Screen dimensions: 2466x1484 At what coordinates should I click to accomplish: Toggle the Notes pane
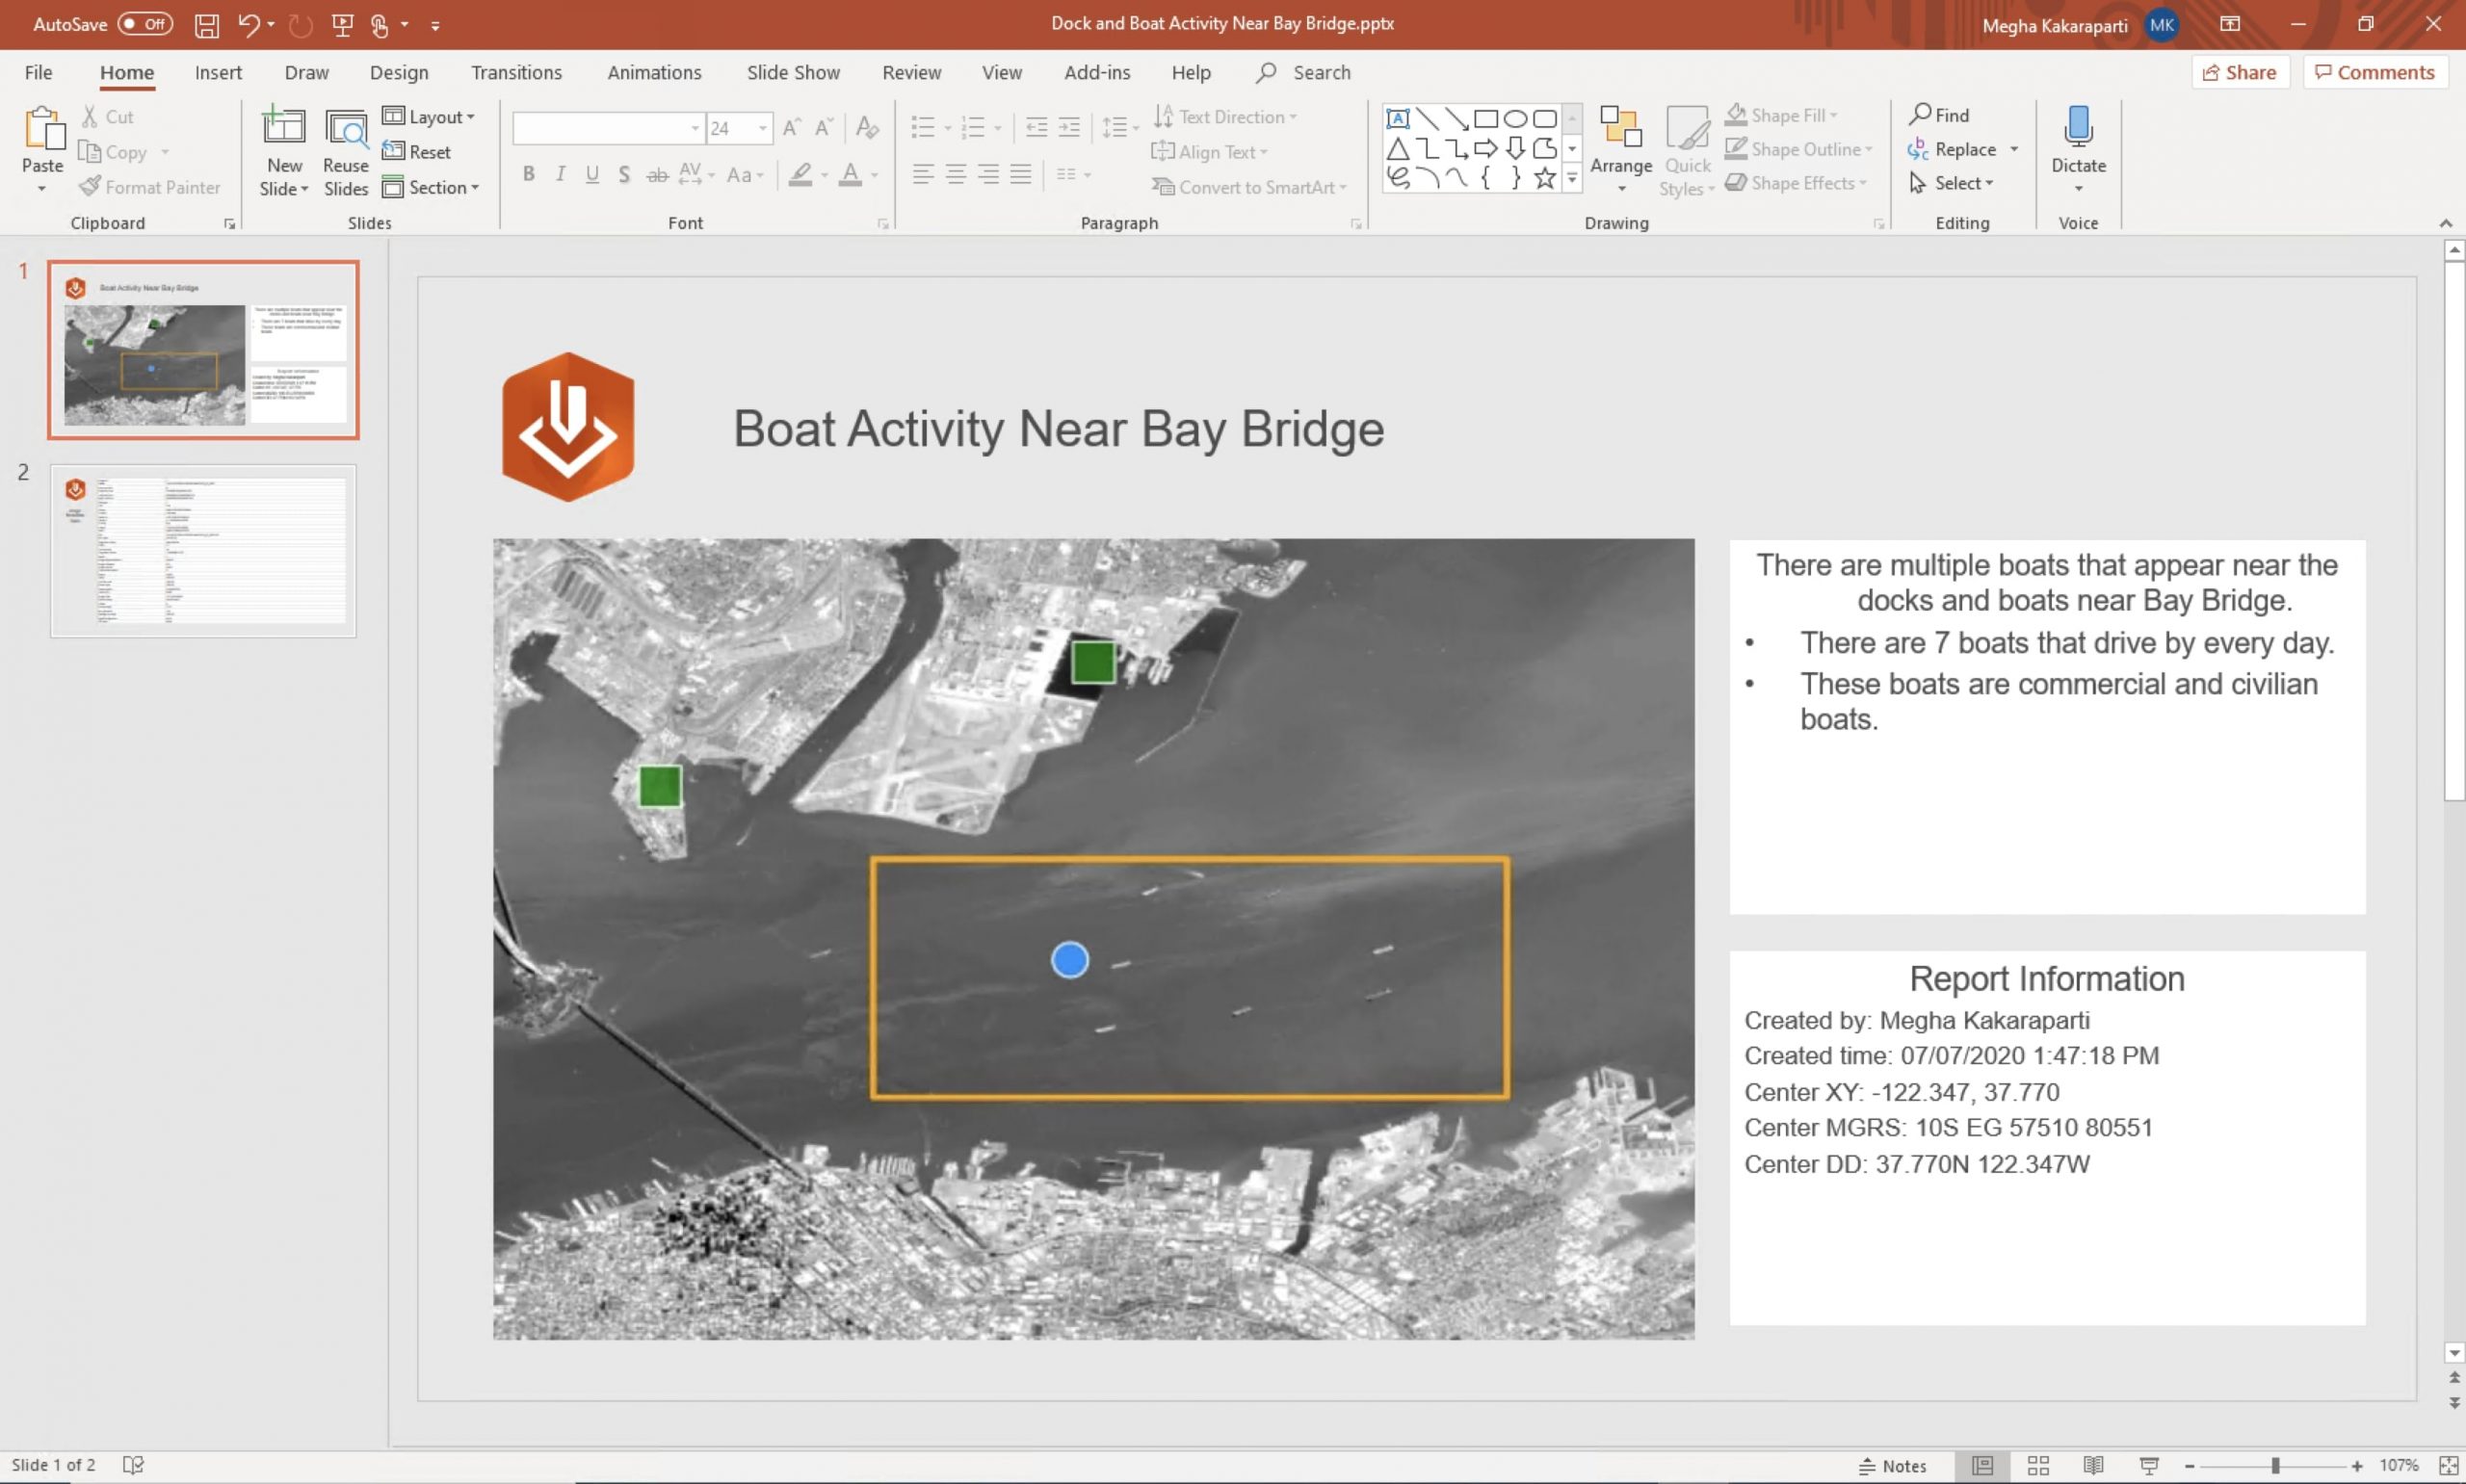pos(1892,1465)
